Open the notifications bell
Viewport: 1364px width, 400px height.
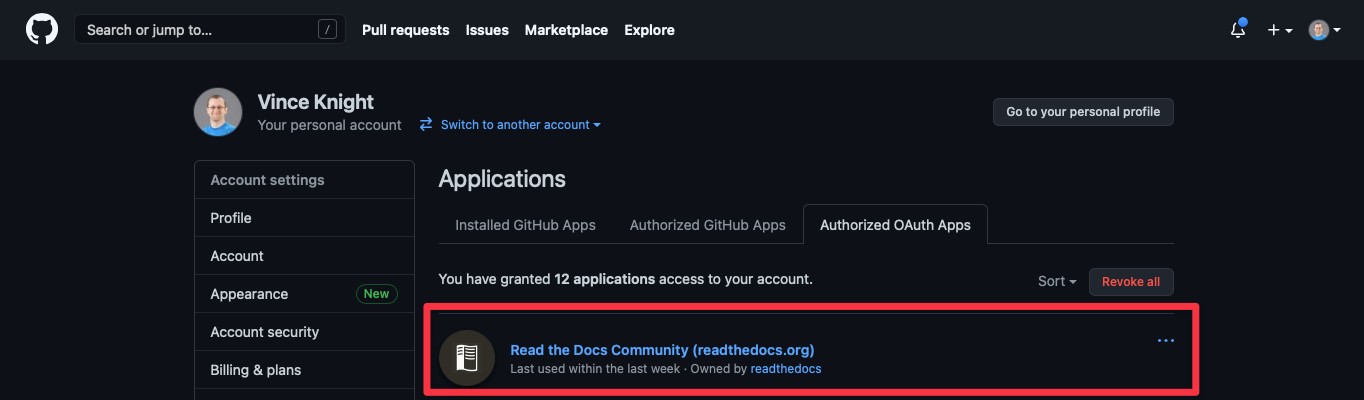pyautogui.click(x=1238, y=30)
